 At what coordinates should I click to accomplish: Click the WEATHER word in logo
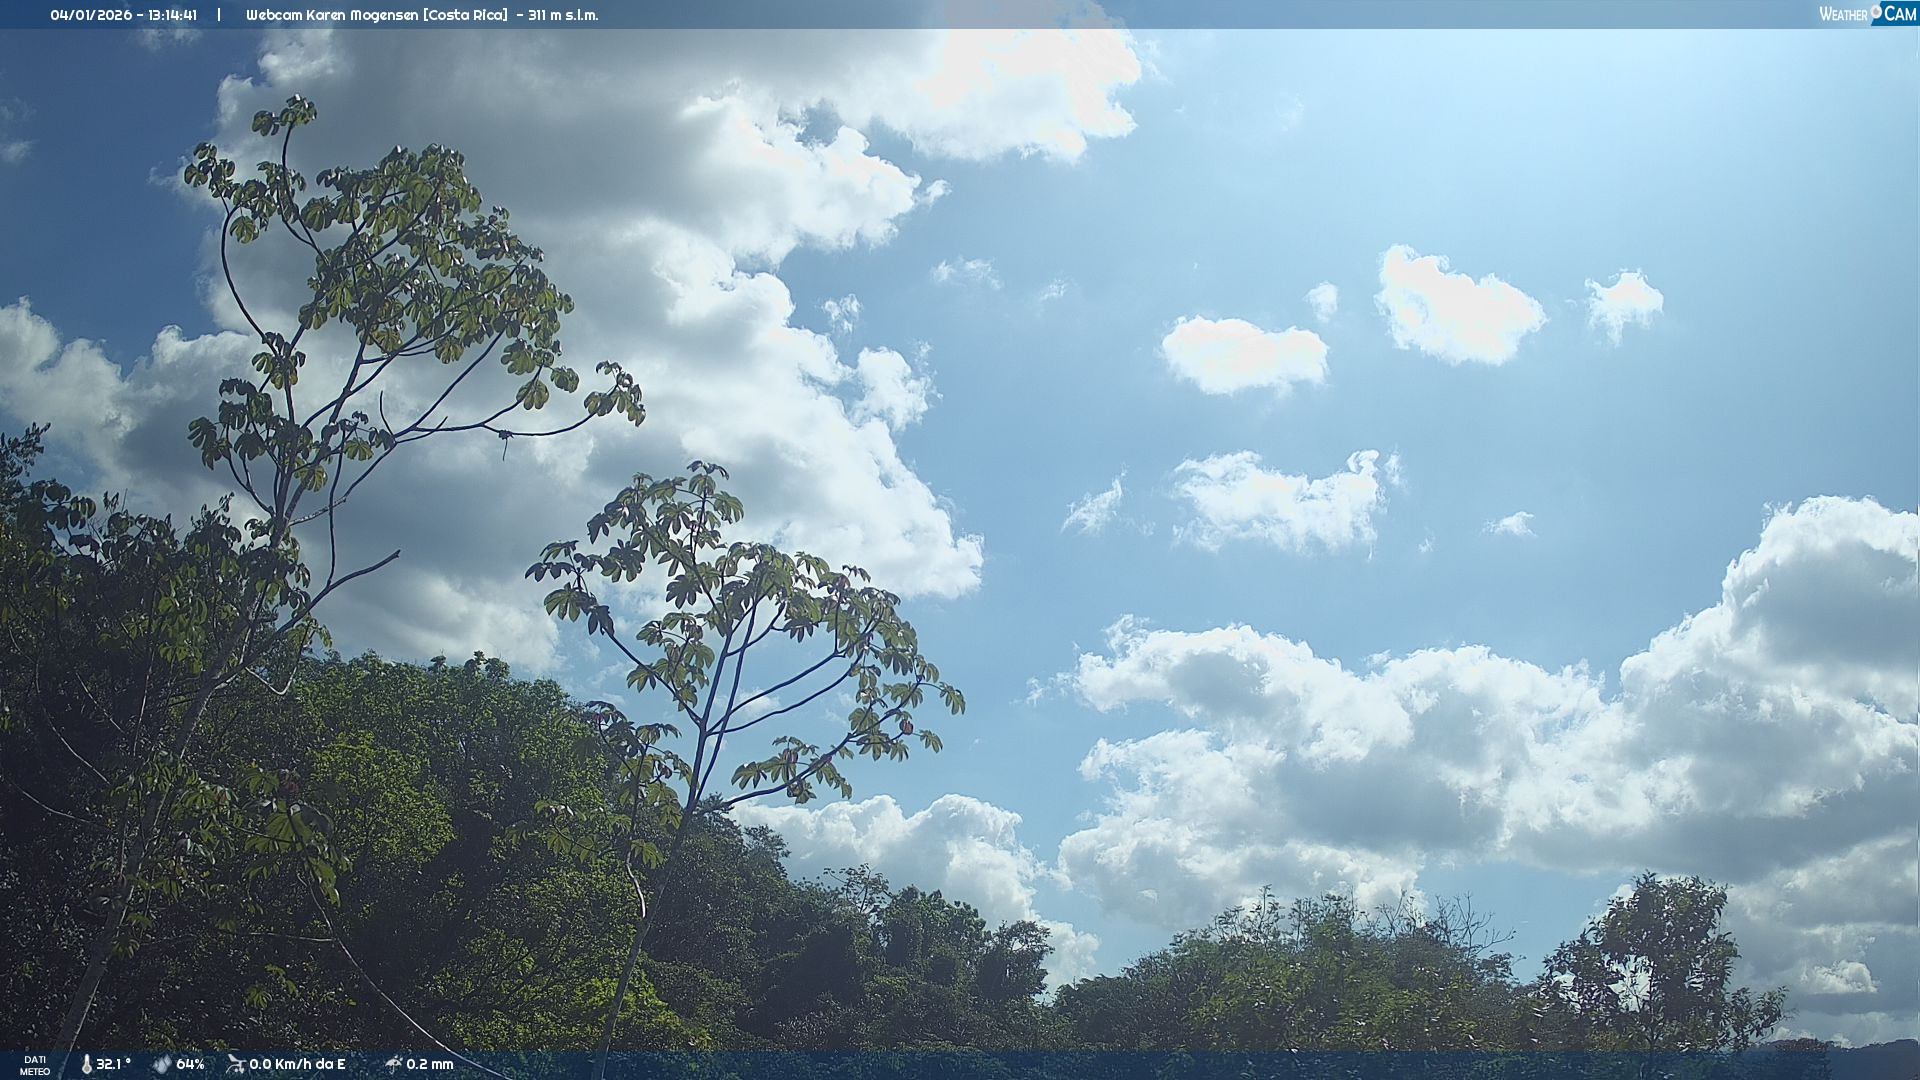[x=1843, y=15]
